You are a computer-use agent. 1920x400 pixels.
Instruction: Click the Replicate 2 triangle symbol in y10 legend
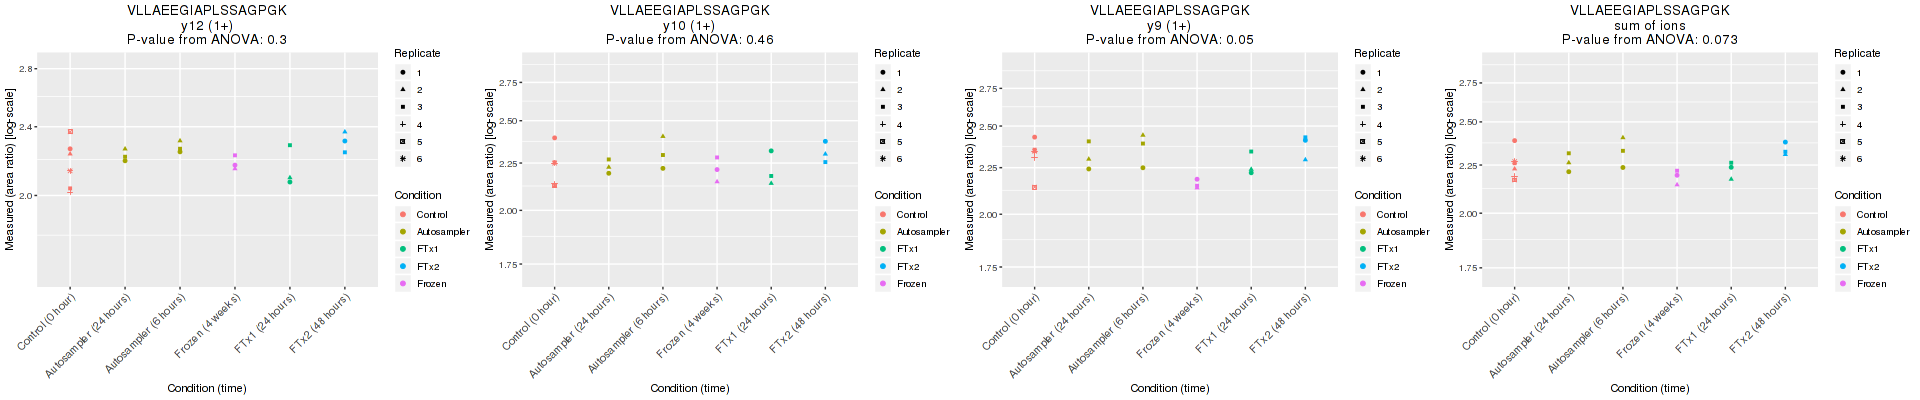882,90
